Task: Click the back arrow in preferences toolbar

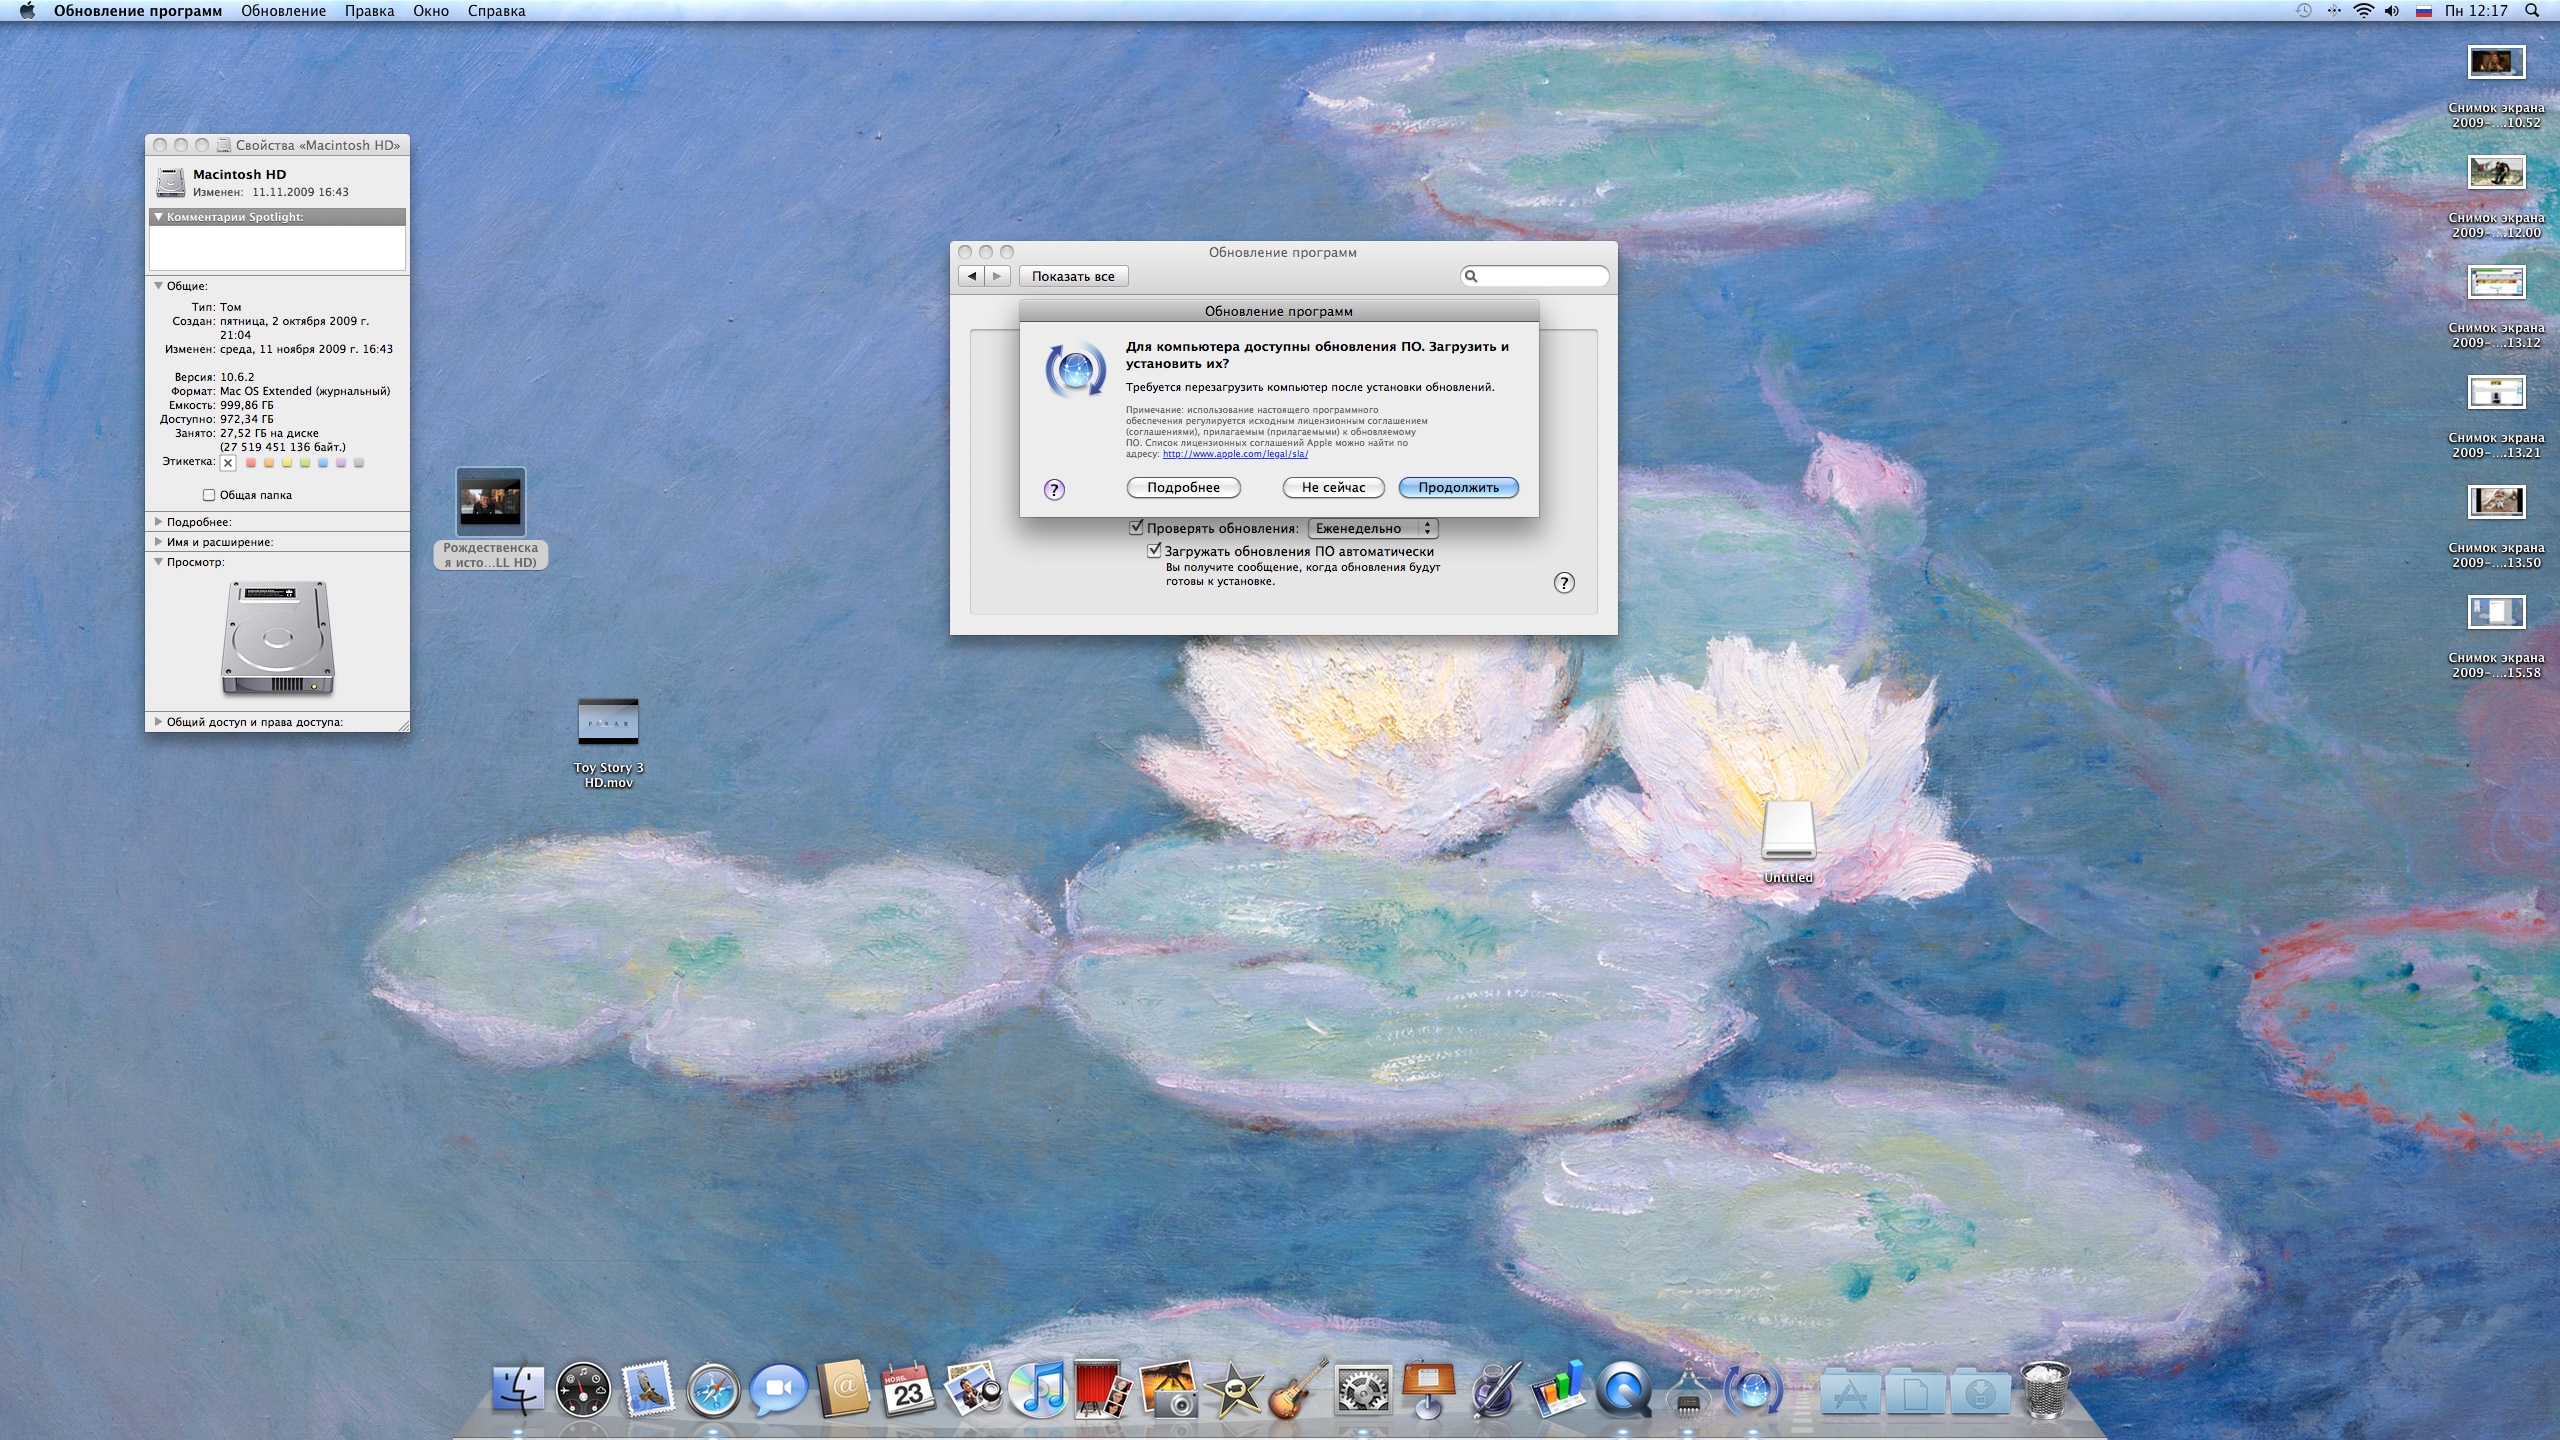Action: pyautogui.click(x=972, y=276)
